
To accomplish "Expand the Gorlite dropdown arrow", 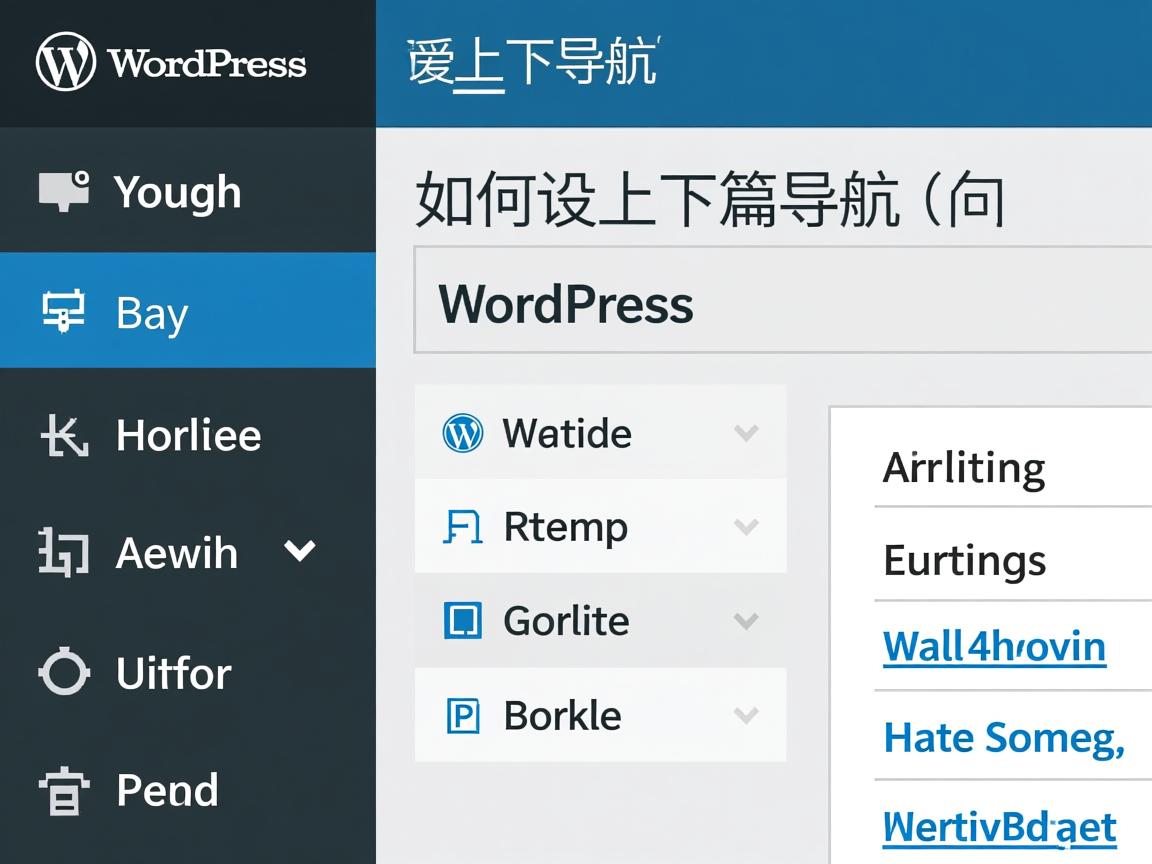I will pyautogui.click(x=745, y=621).
